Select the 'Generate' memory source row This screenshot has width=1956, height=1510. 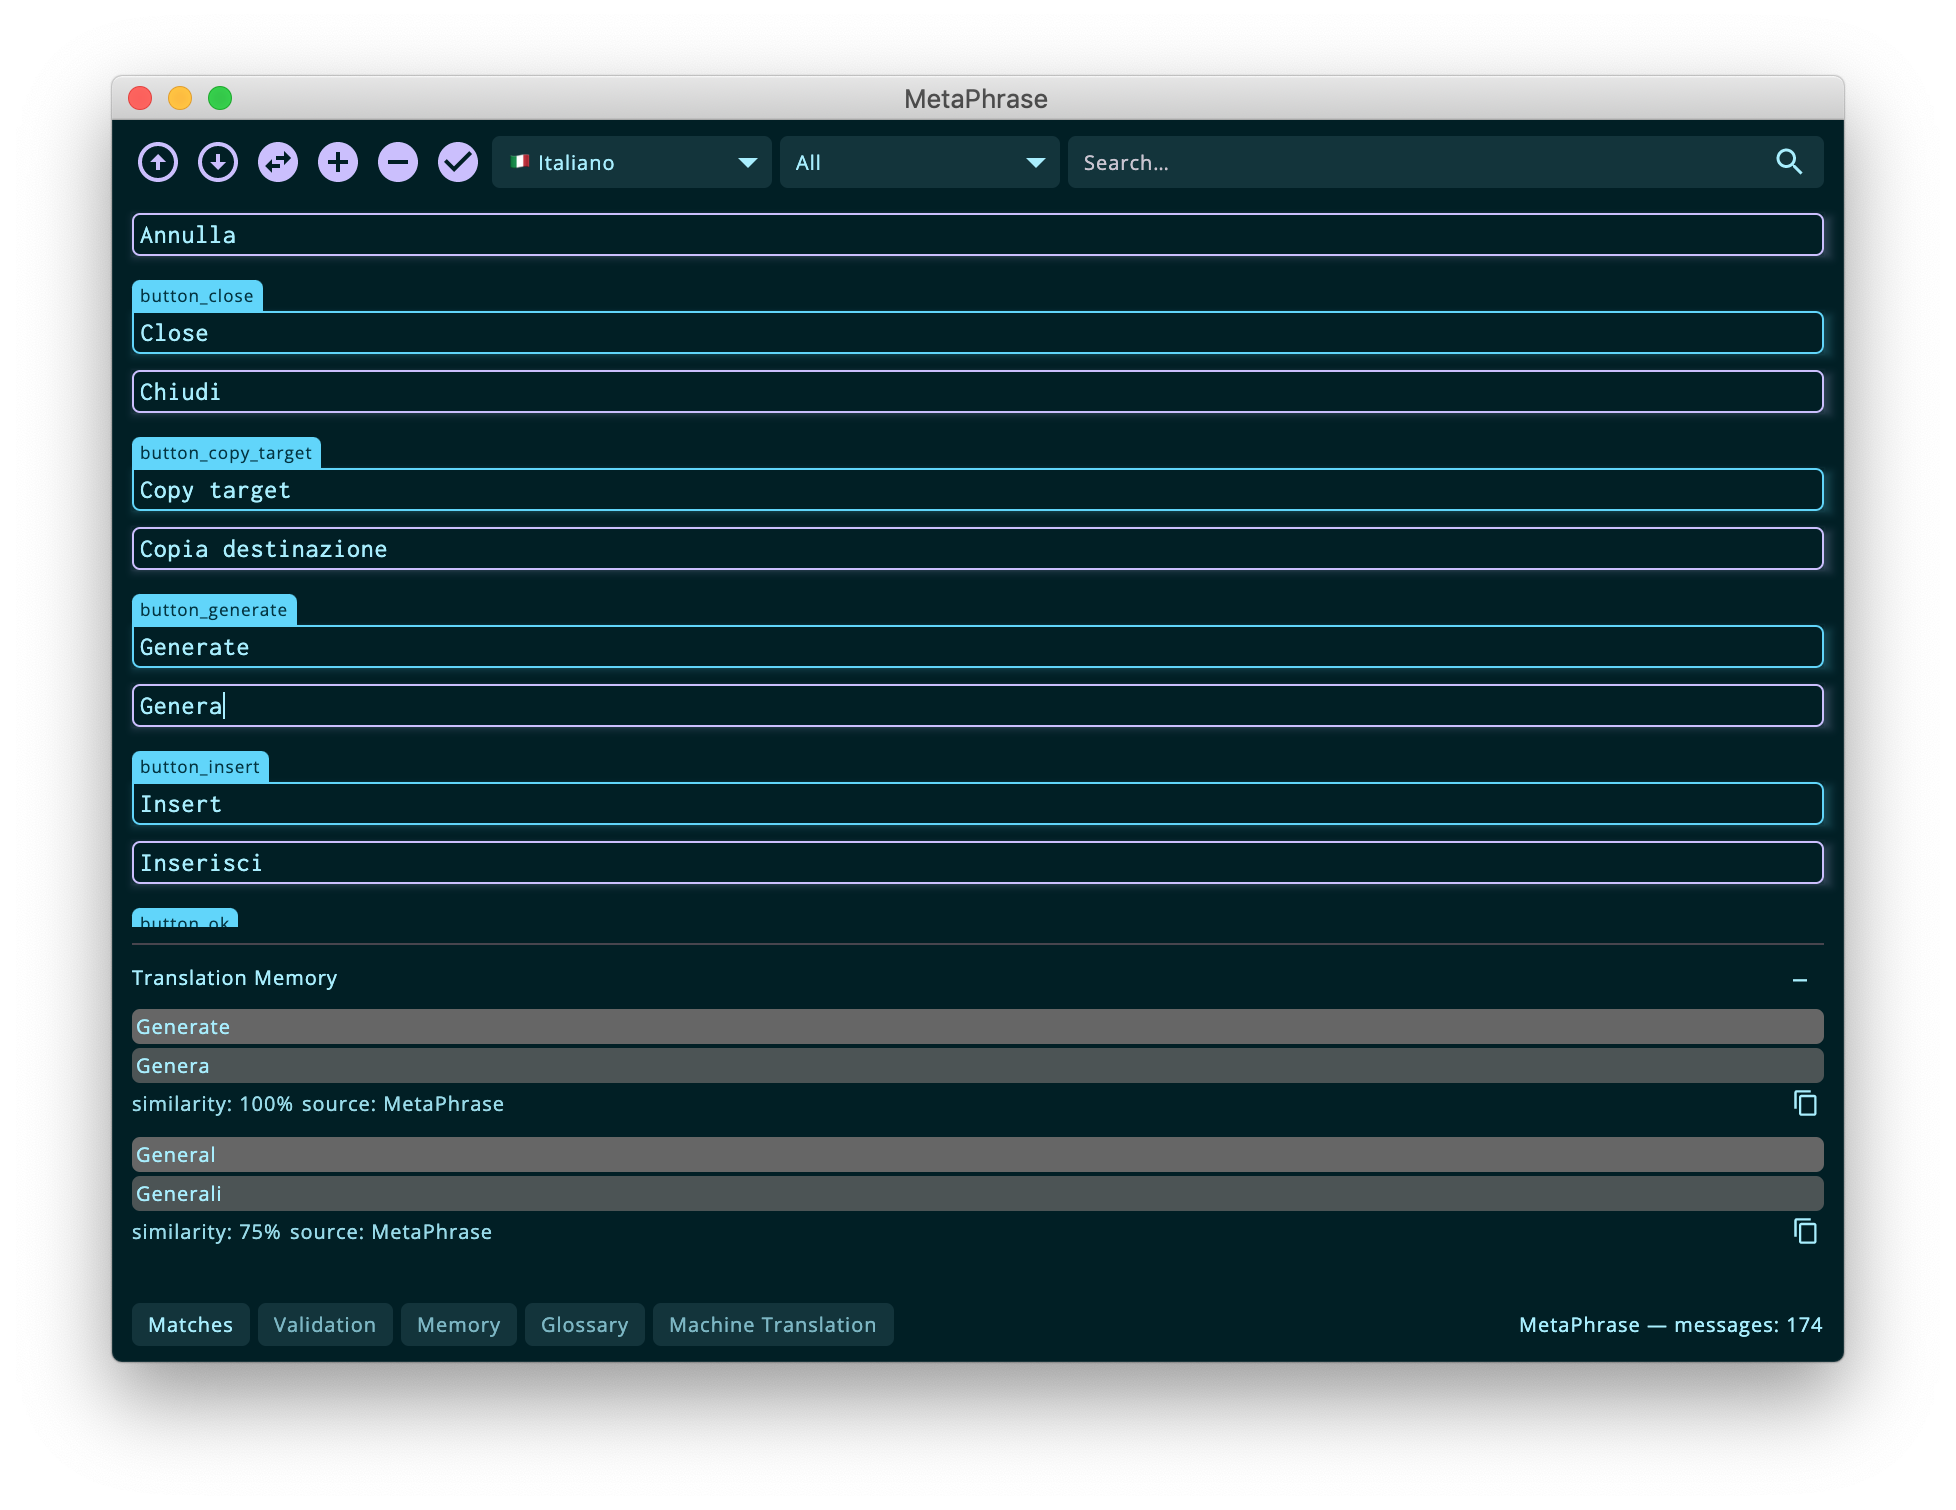click(978, 1027)
